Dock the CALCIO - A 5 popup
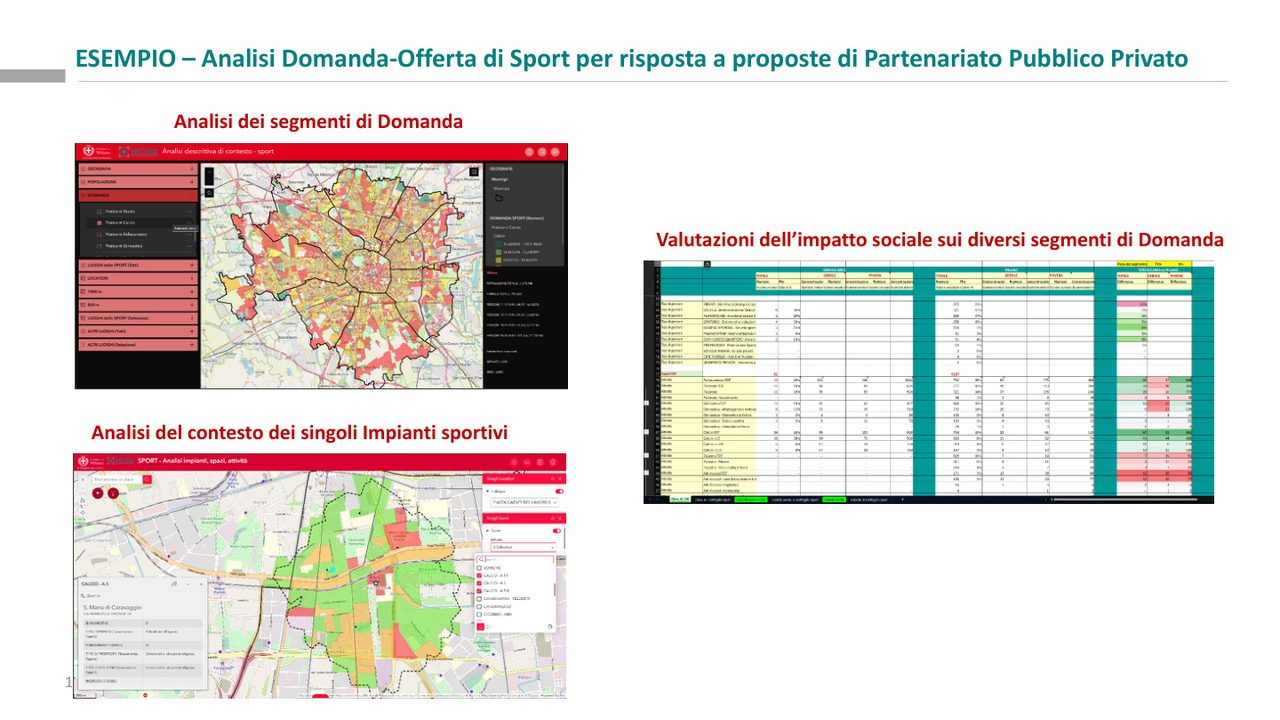The height and width of the screenshot is (720, 1280). tap(174, 584)
